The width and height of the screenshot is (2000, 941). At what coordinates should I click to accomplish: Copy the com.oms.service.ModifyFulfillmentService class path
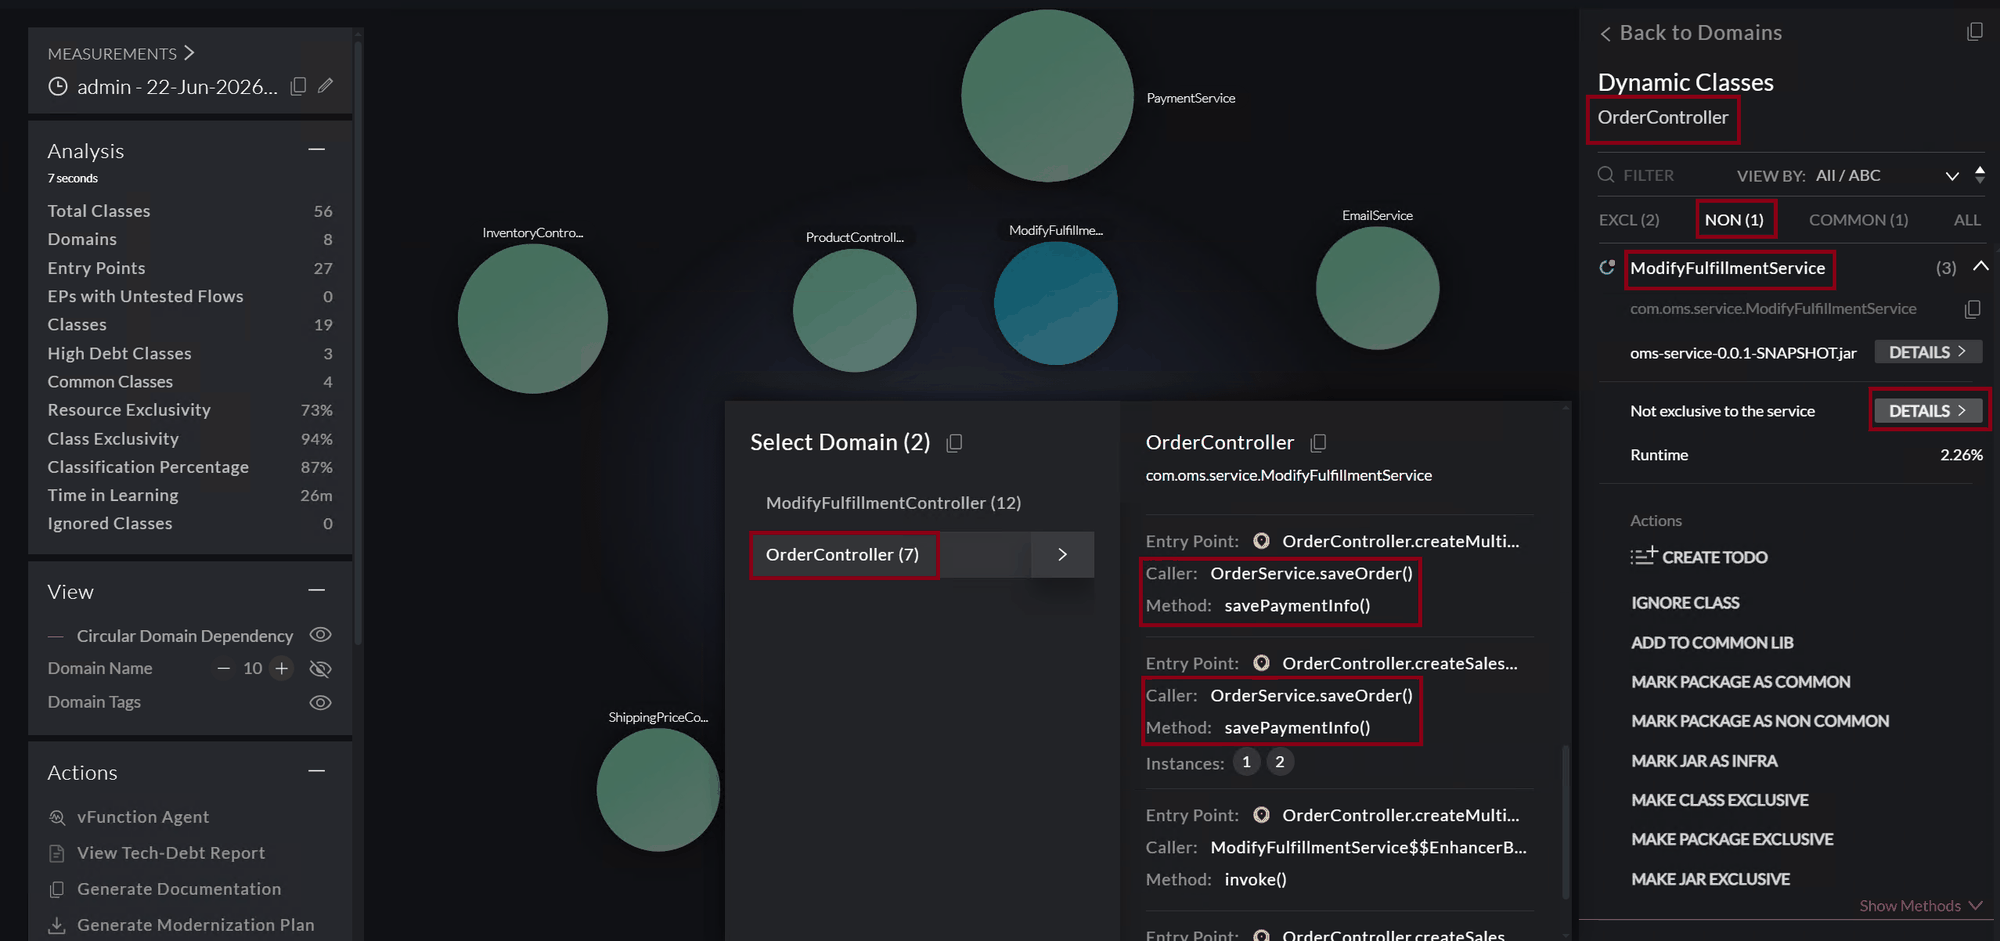click(1972, 309)
